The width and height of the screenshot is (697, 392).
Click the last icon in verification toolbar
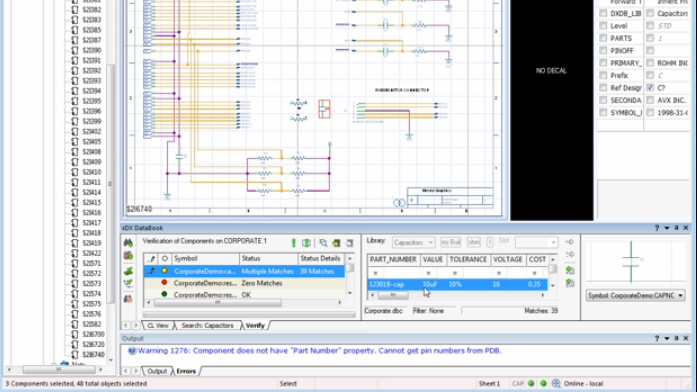coord(349,243)
